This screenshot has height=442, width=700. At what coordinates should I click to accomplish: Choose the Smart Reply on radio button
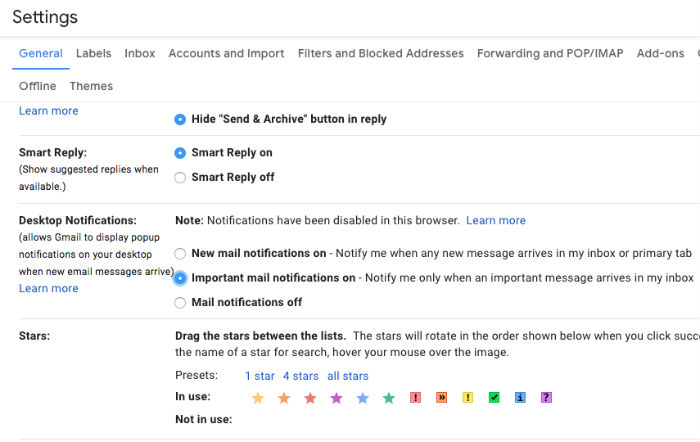(x=180, y=153)
